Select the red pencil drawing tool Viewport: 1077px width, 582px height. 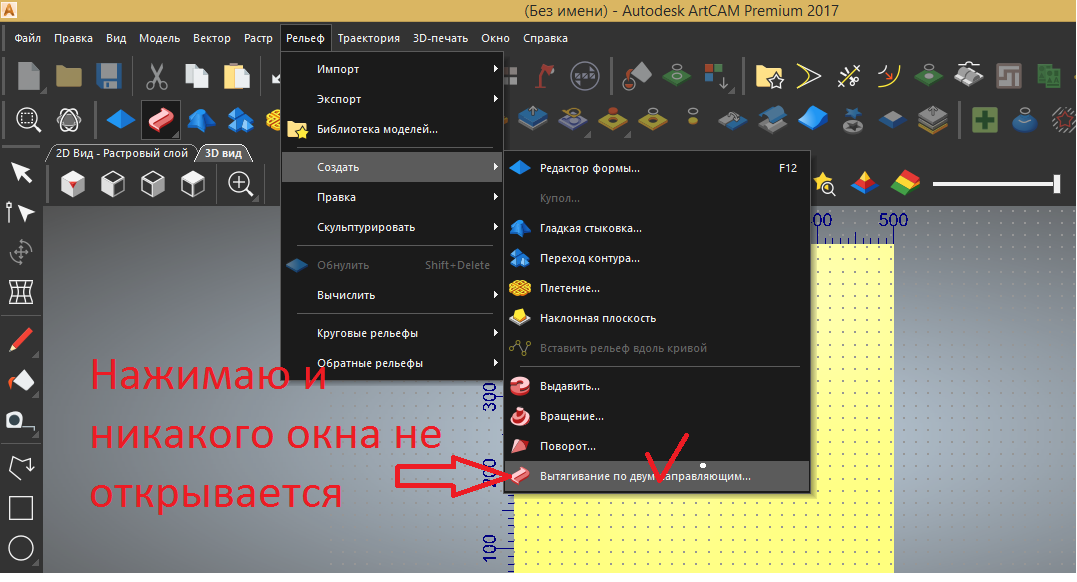[21, 340]
